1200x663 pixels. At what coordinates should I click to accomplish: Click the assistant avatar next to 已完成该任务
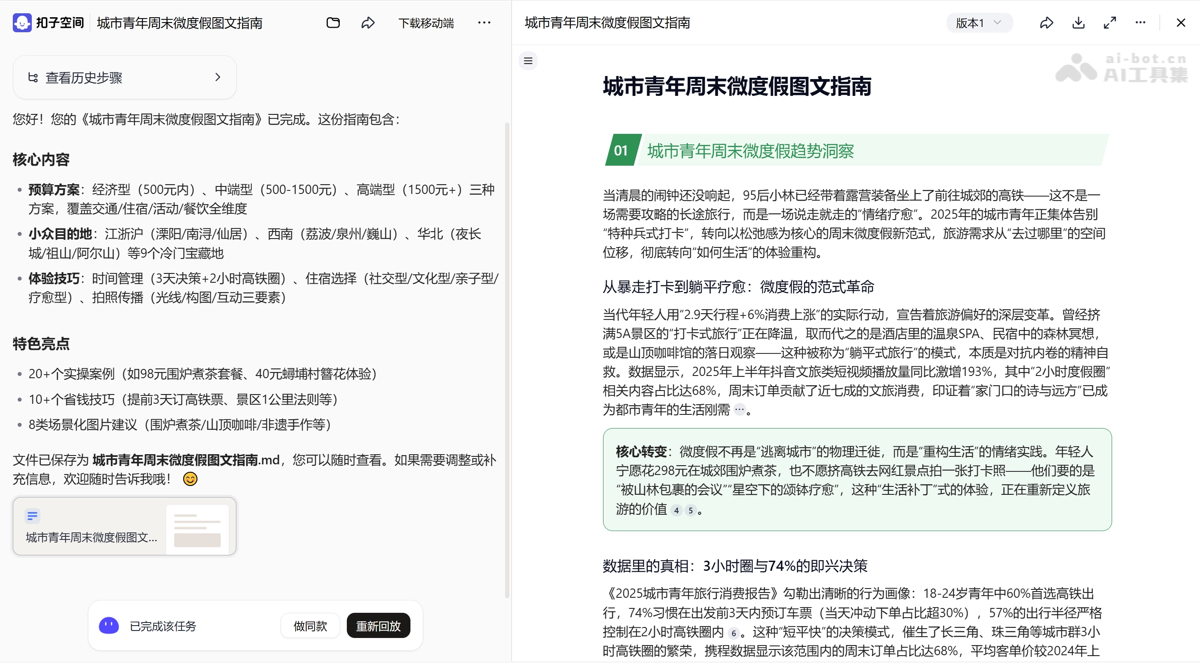click(111, 625)
